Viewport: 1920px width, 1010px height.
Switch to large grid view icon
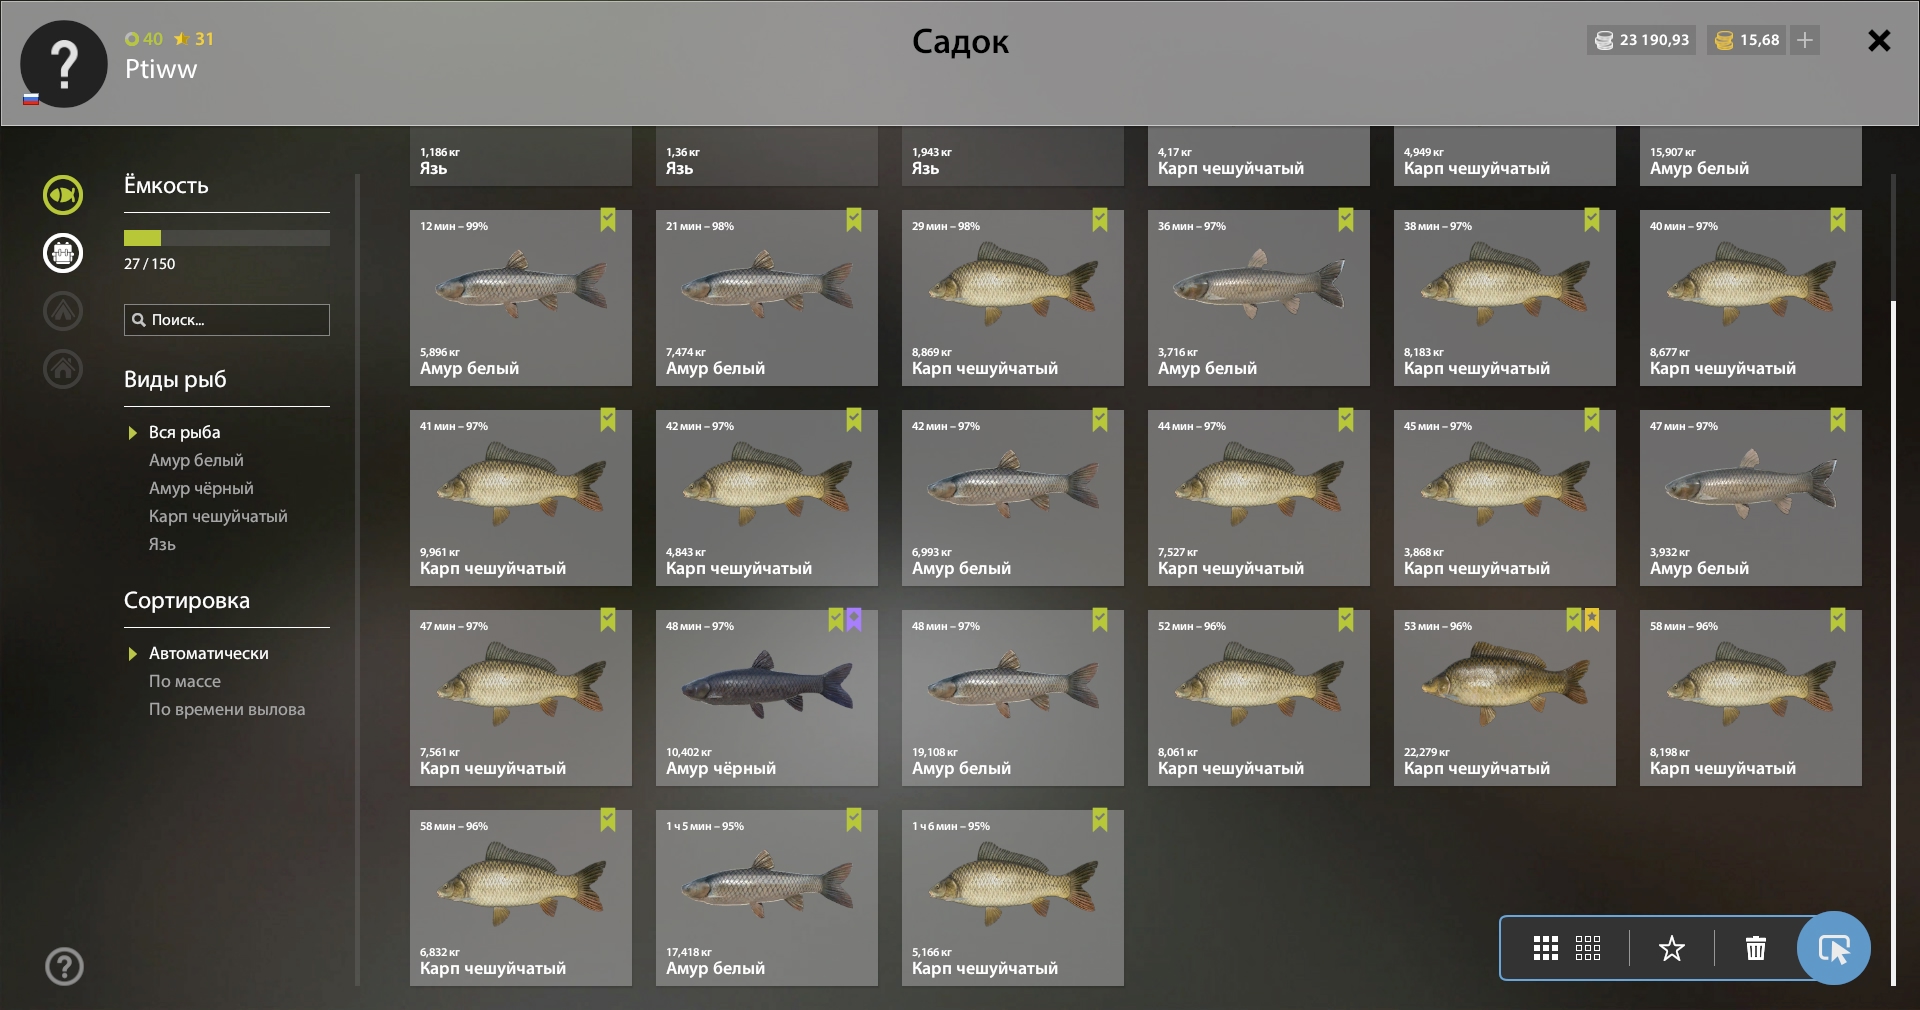(1545, 948)
